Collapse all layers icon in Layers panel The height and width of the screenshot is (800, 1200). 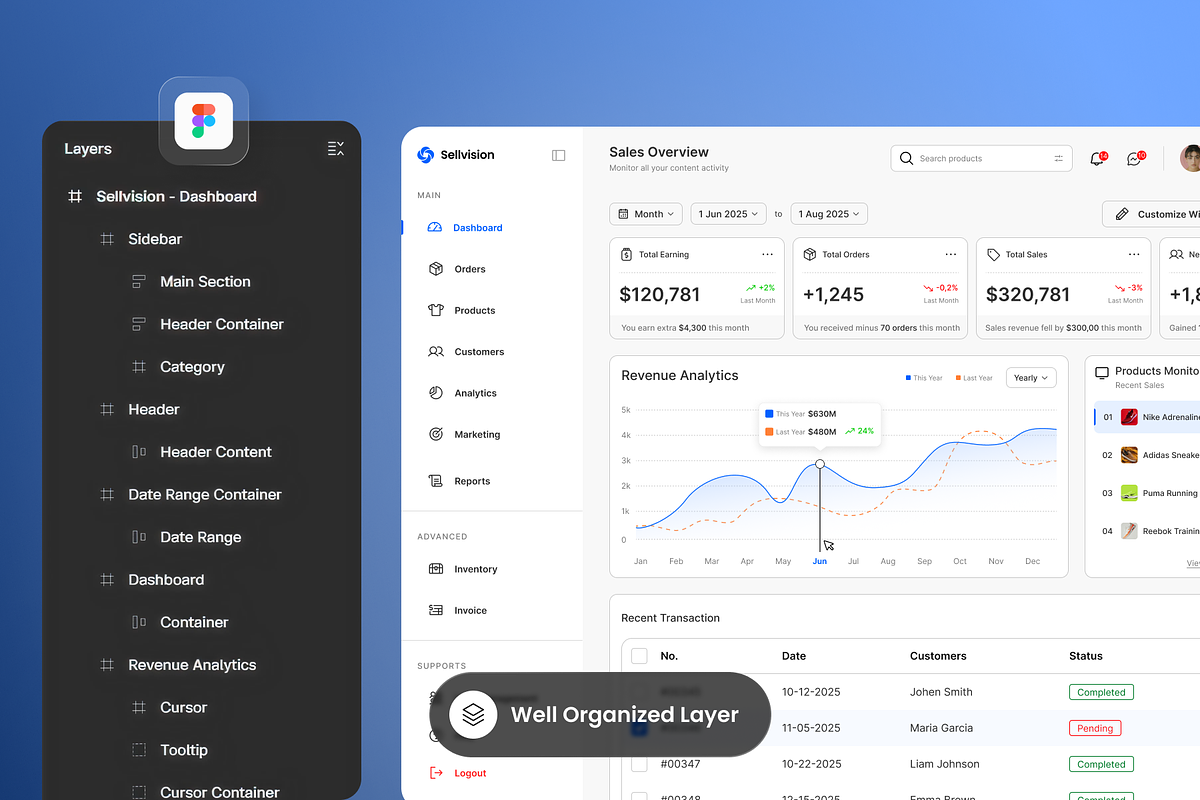tap(336, 149)
